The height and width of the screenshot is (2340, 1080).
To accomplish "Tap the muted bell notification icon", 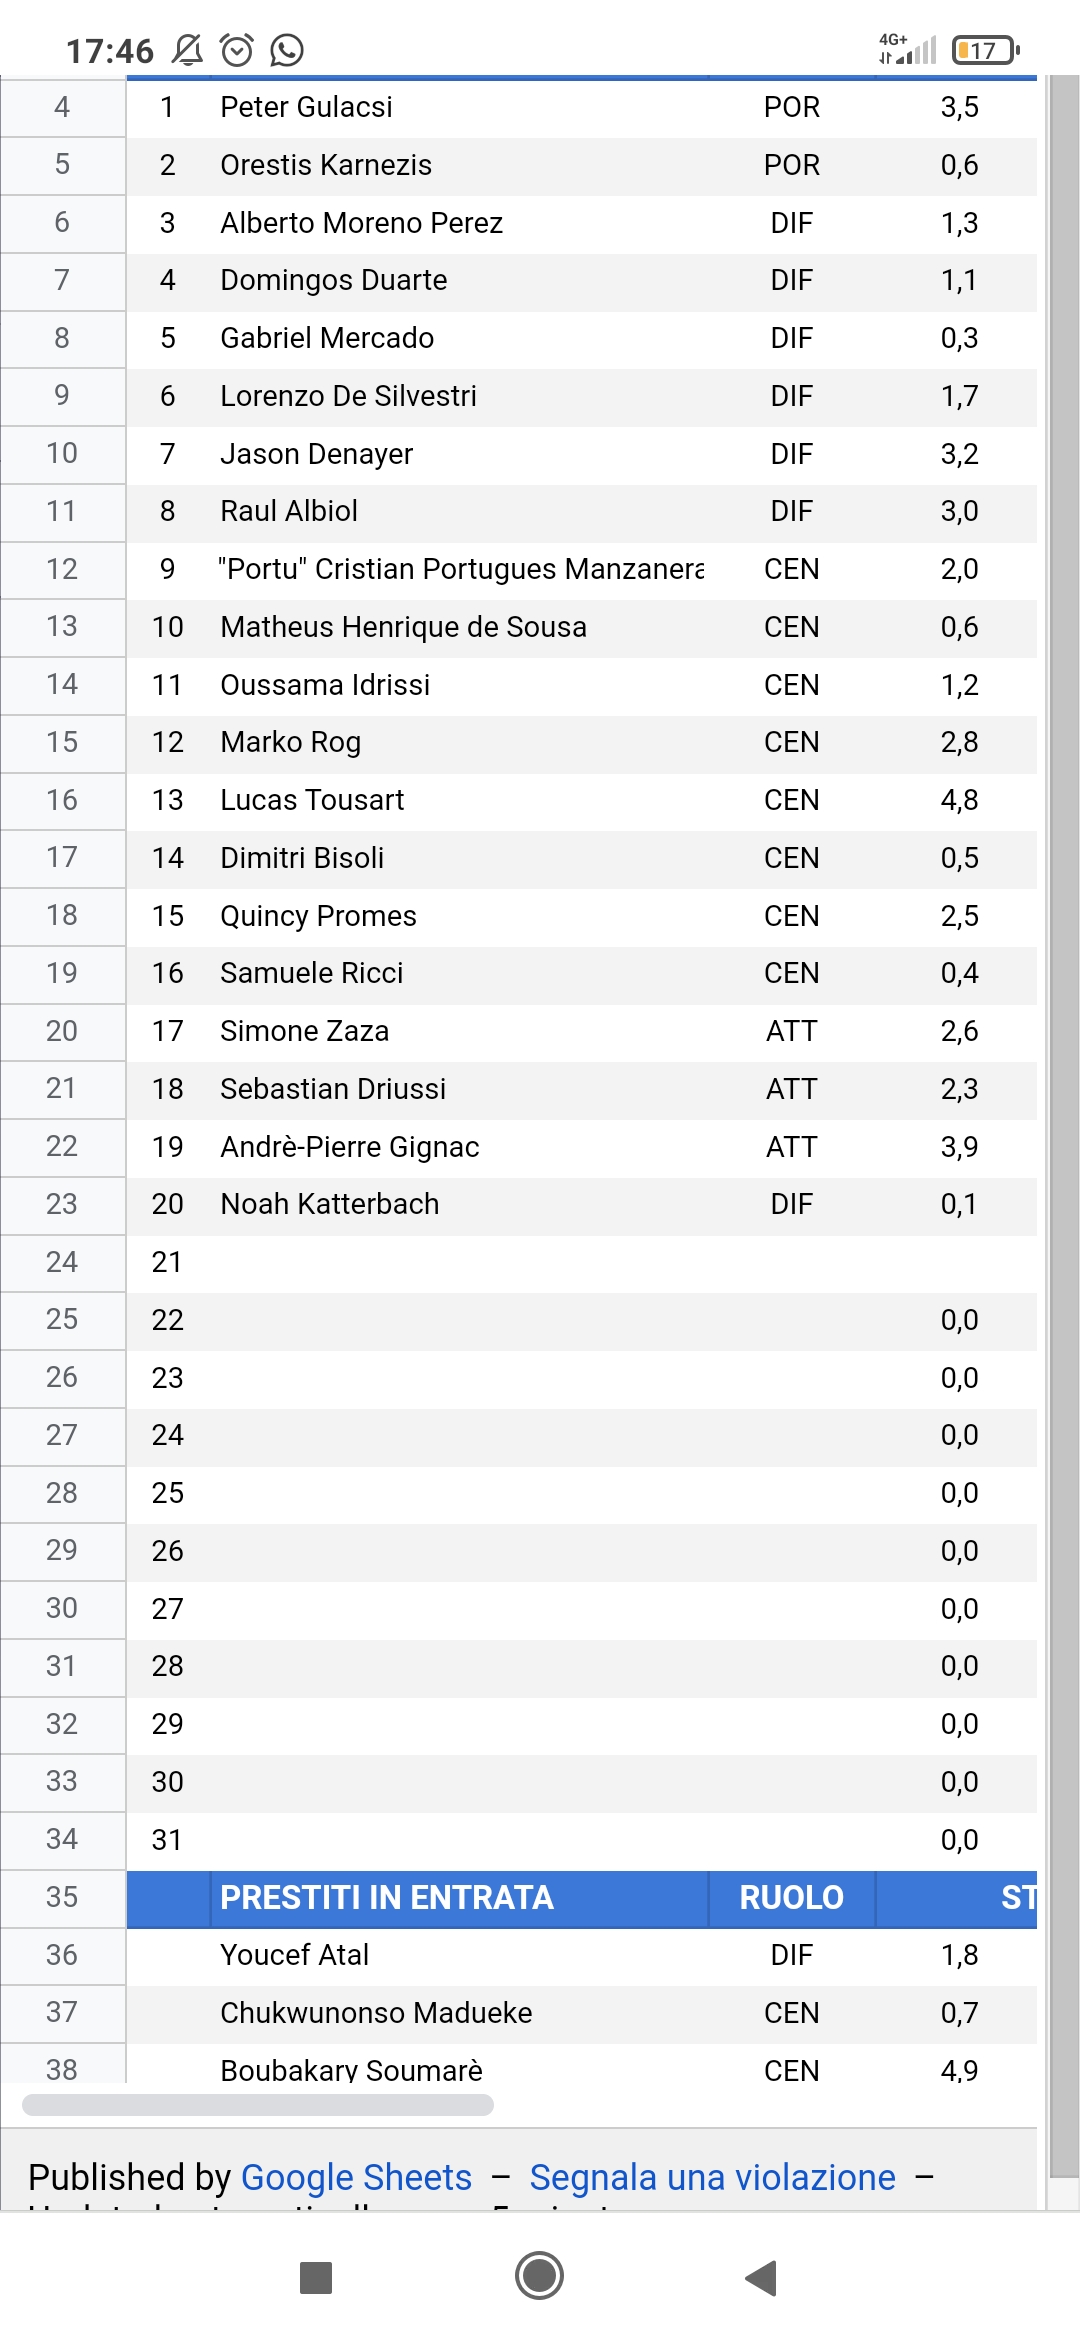I will coord(187,50).
